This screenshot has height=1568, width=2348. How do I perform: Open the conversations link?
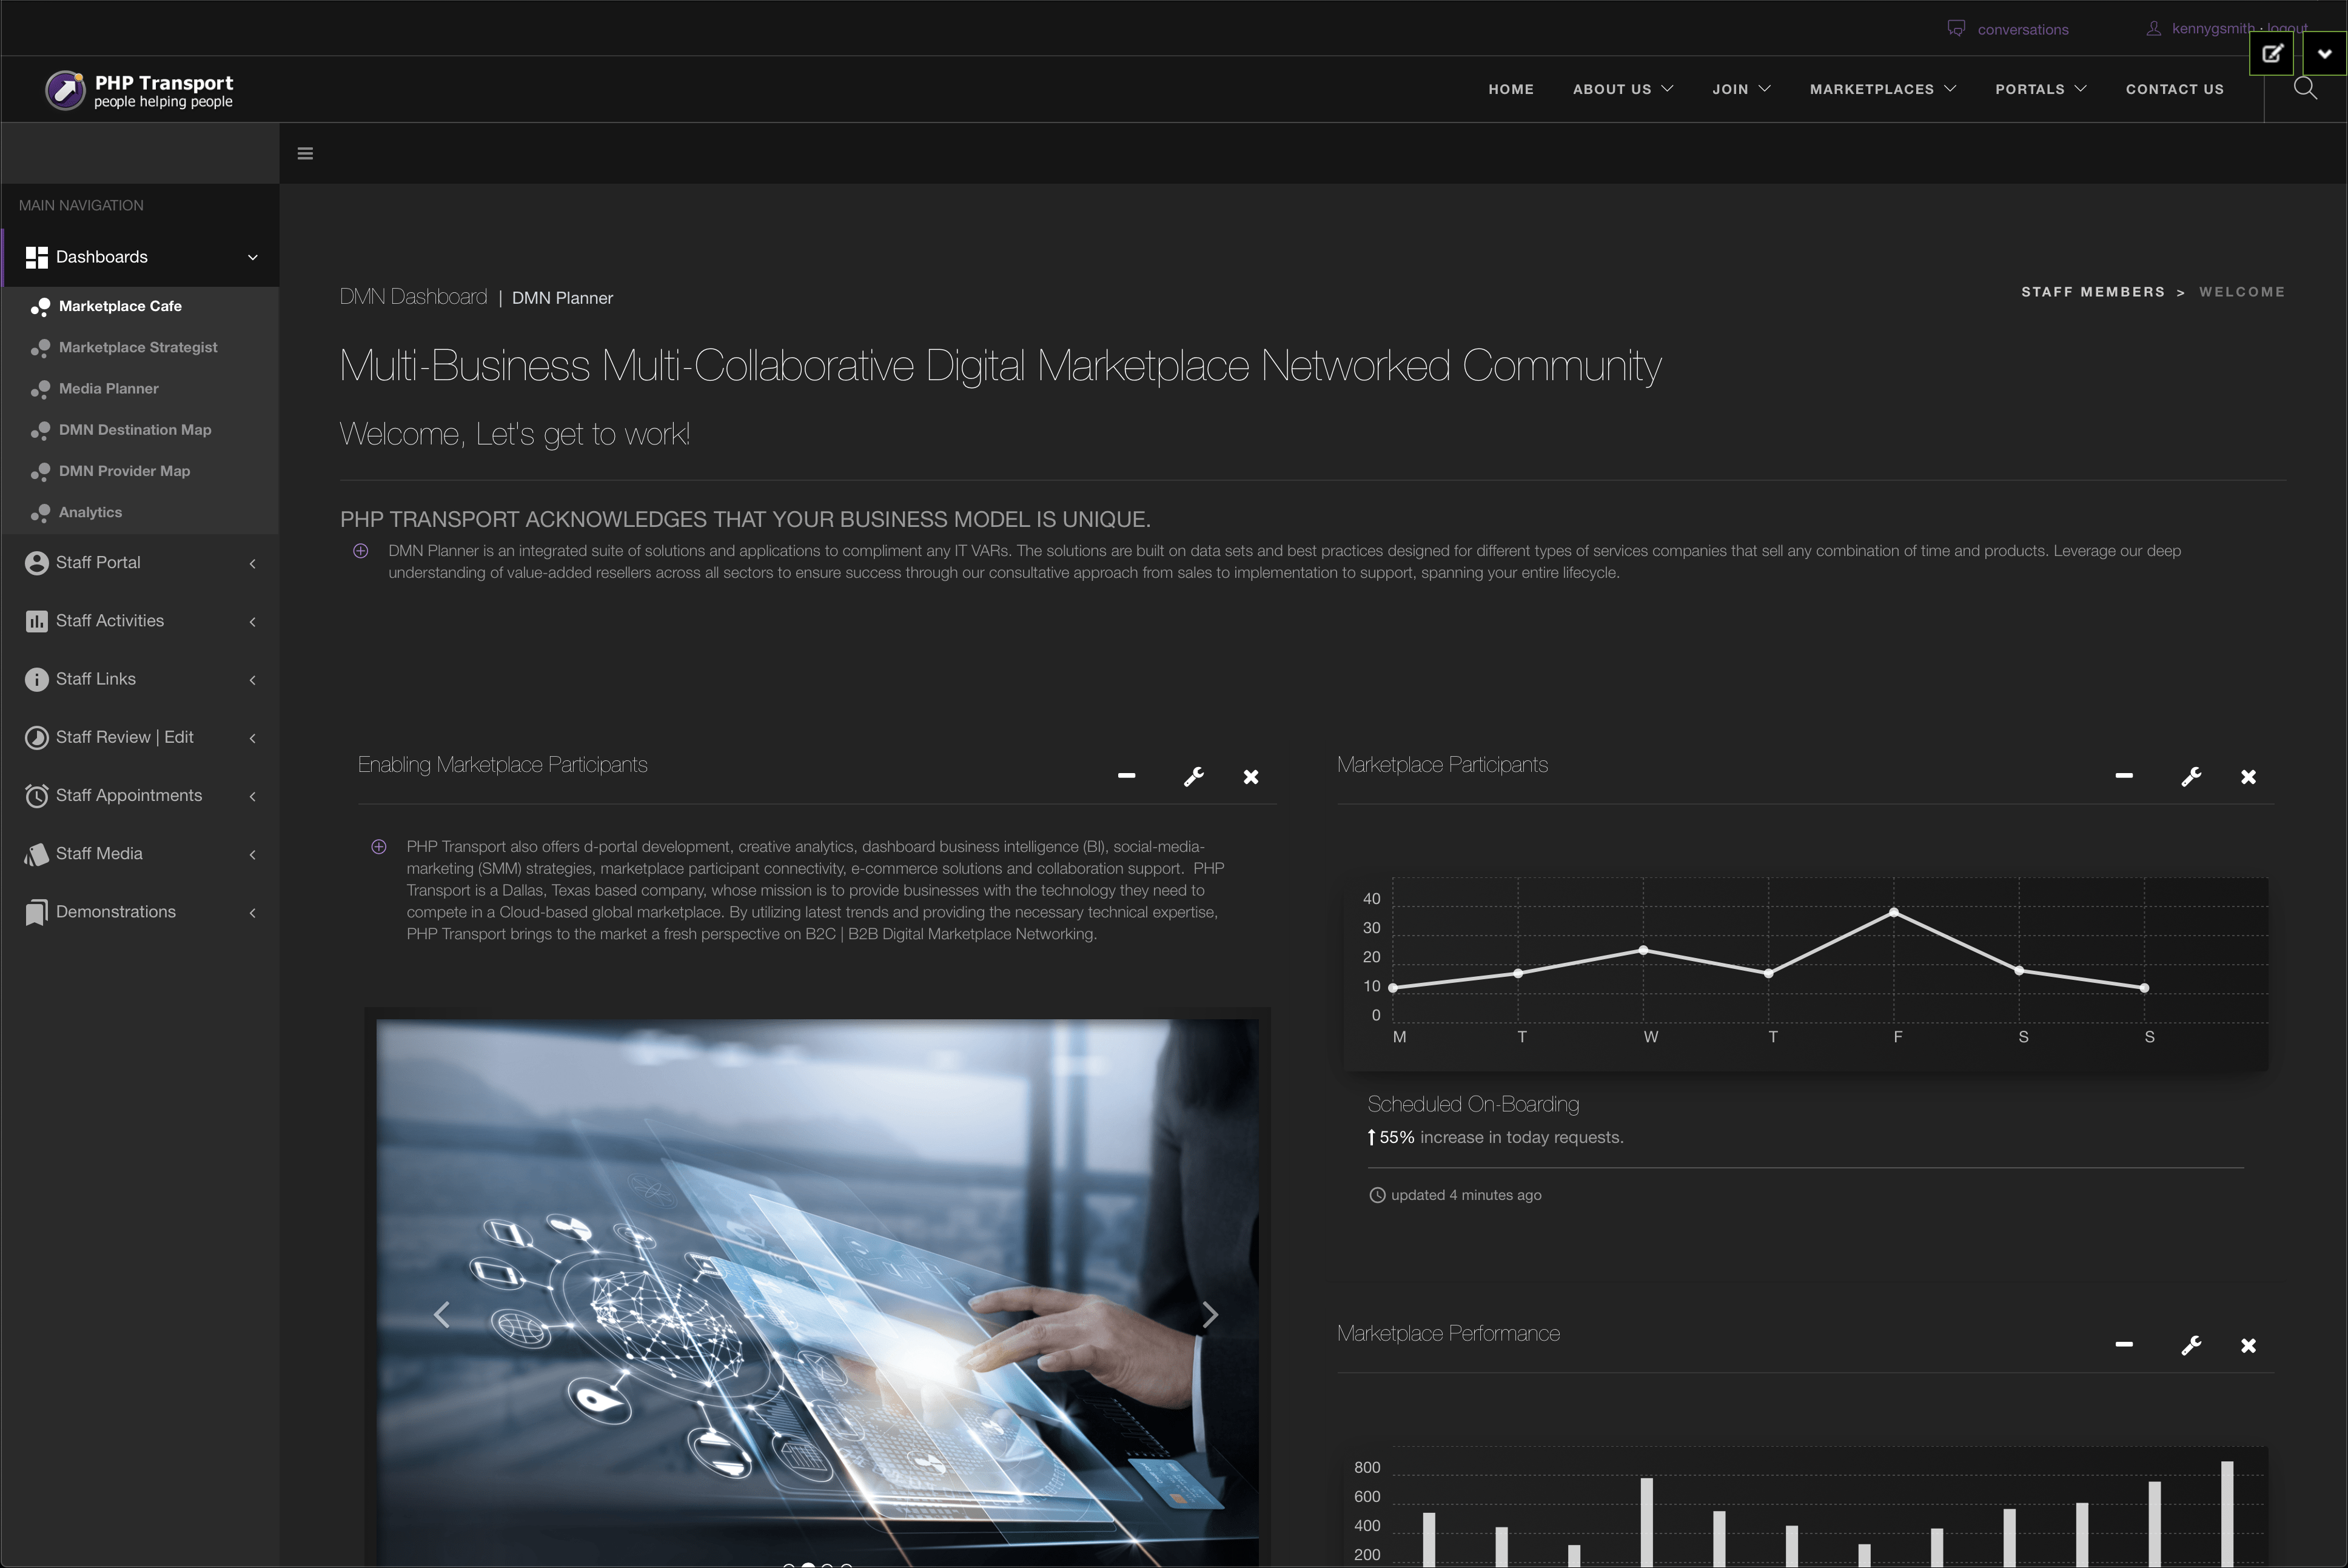tap(2021, 29)
